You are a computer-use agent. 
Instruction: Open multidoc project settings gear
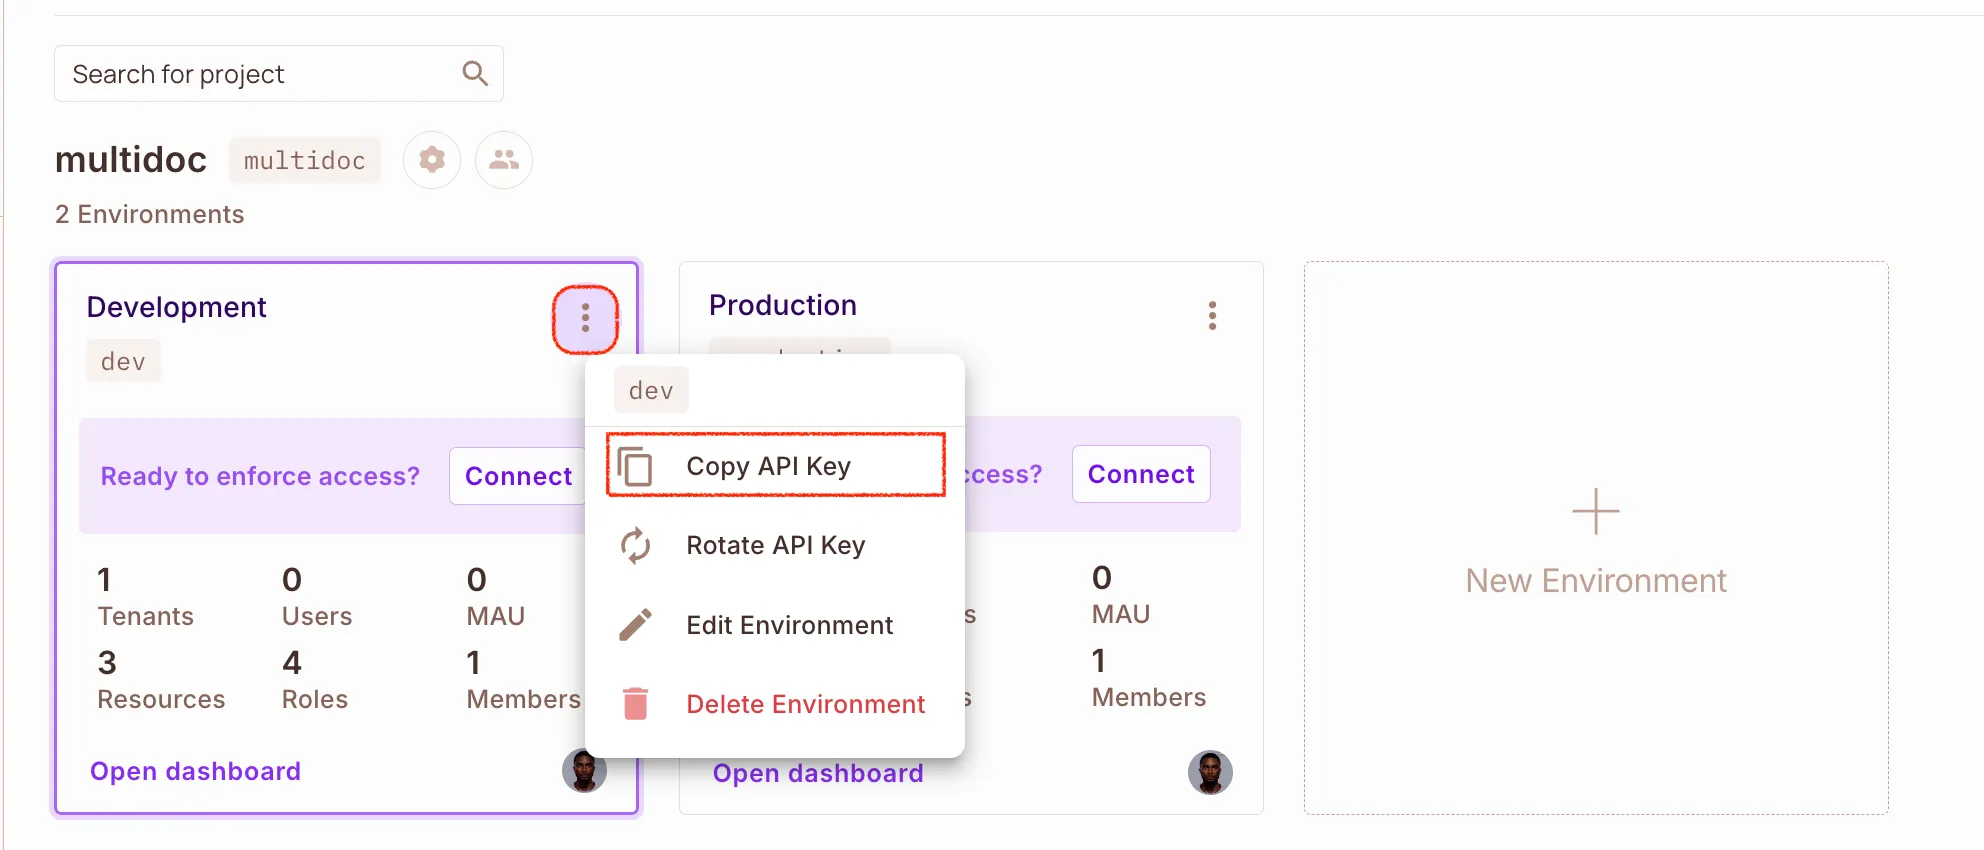[432, 160]
